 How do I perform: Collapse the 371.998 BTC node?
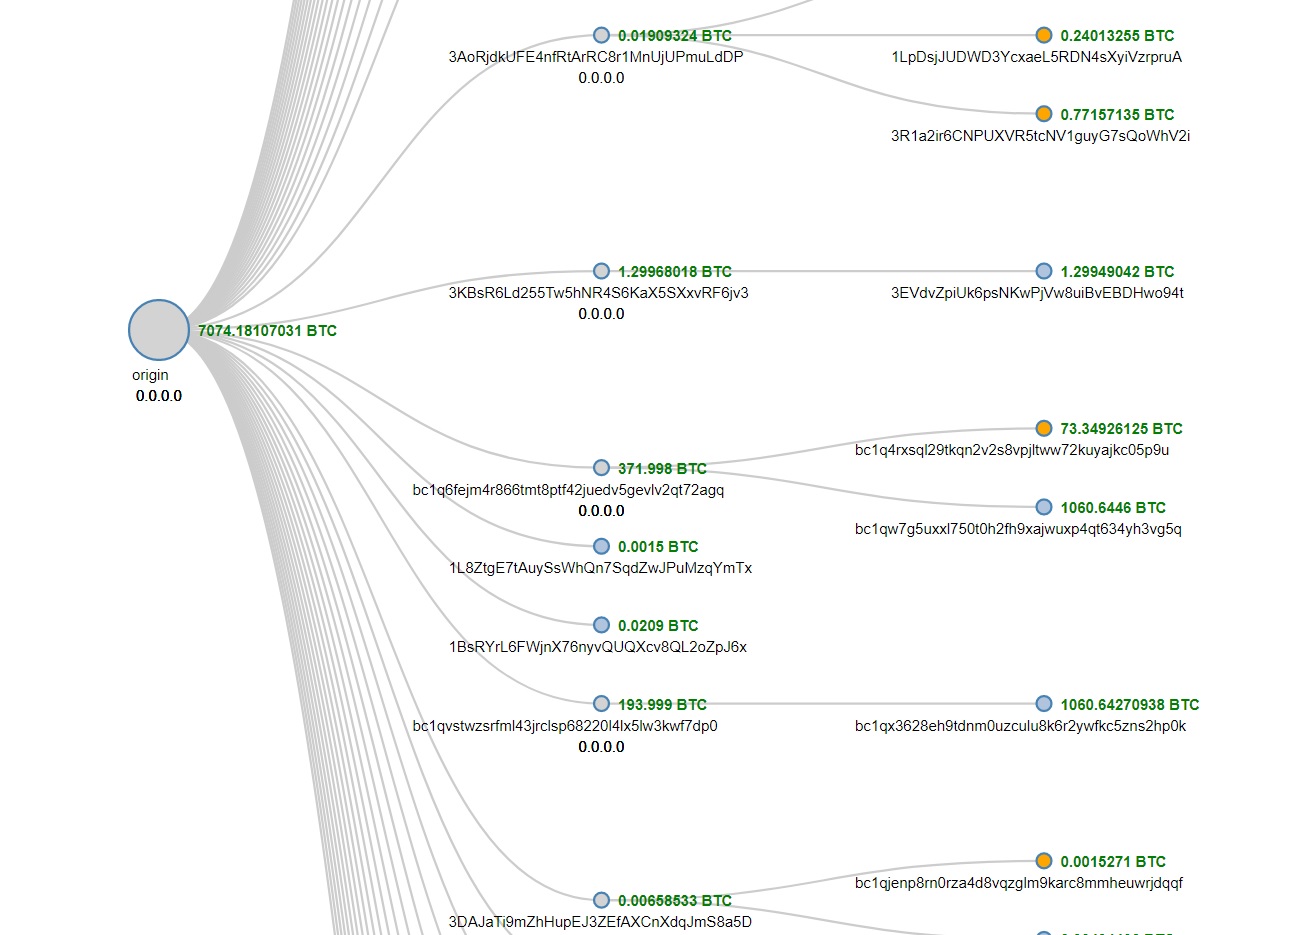[601, 468]
